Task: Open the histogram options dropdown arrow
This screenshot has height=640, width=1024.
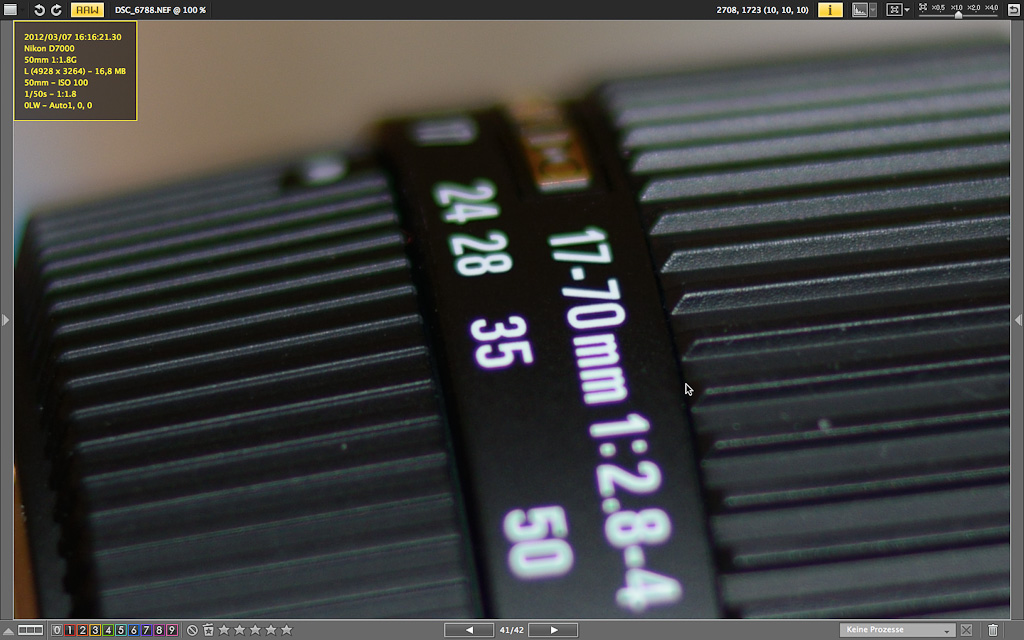Action: (873, 10)
